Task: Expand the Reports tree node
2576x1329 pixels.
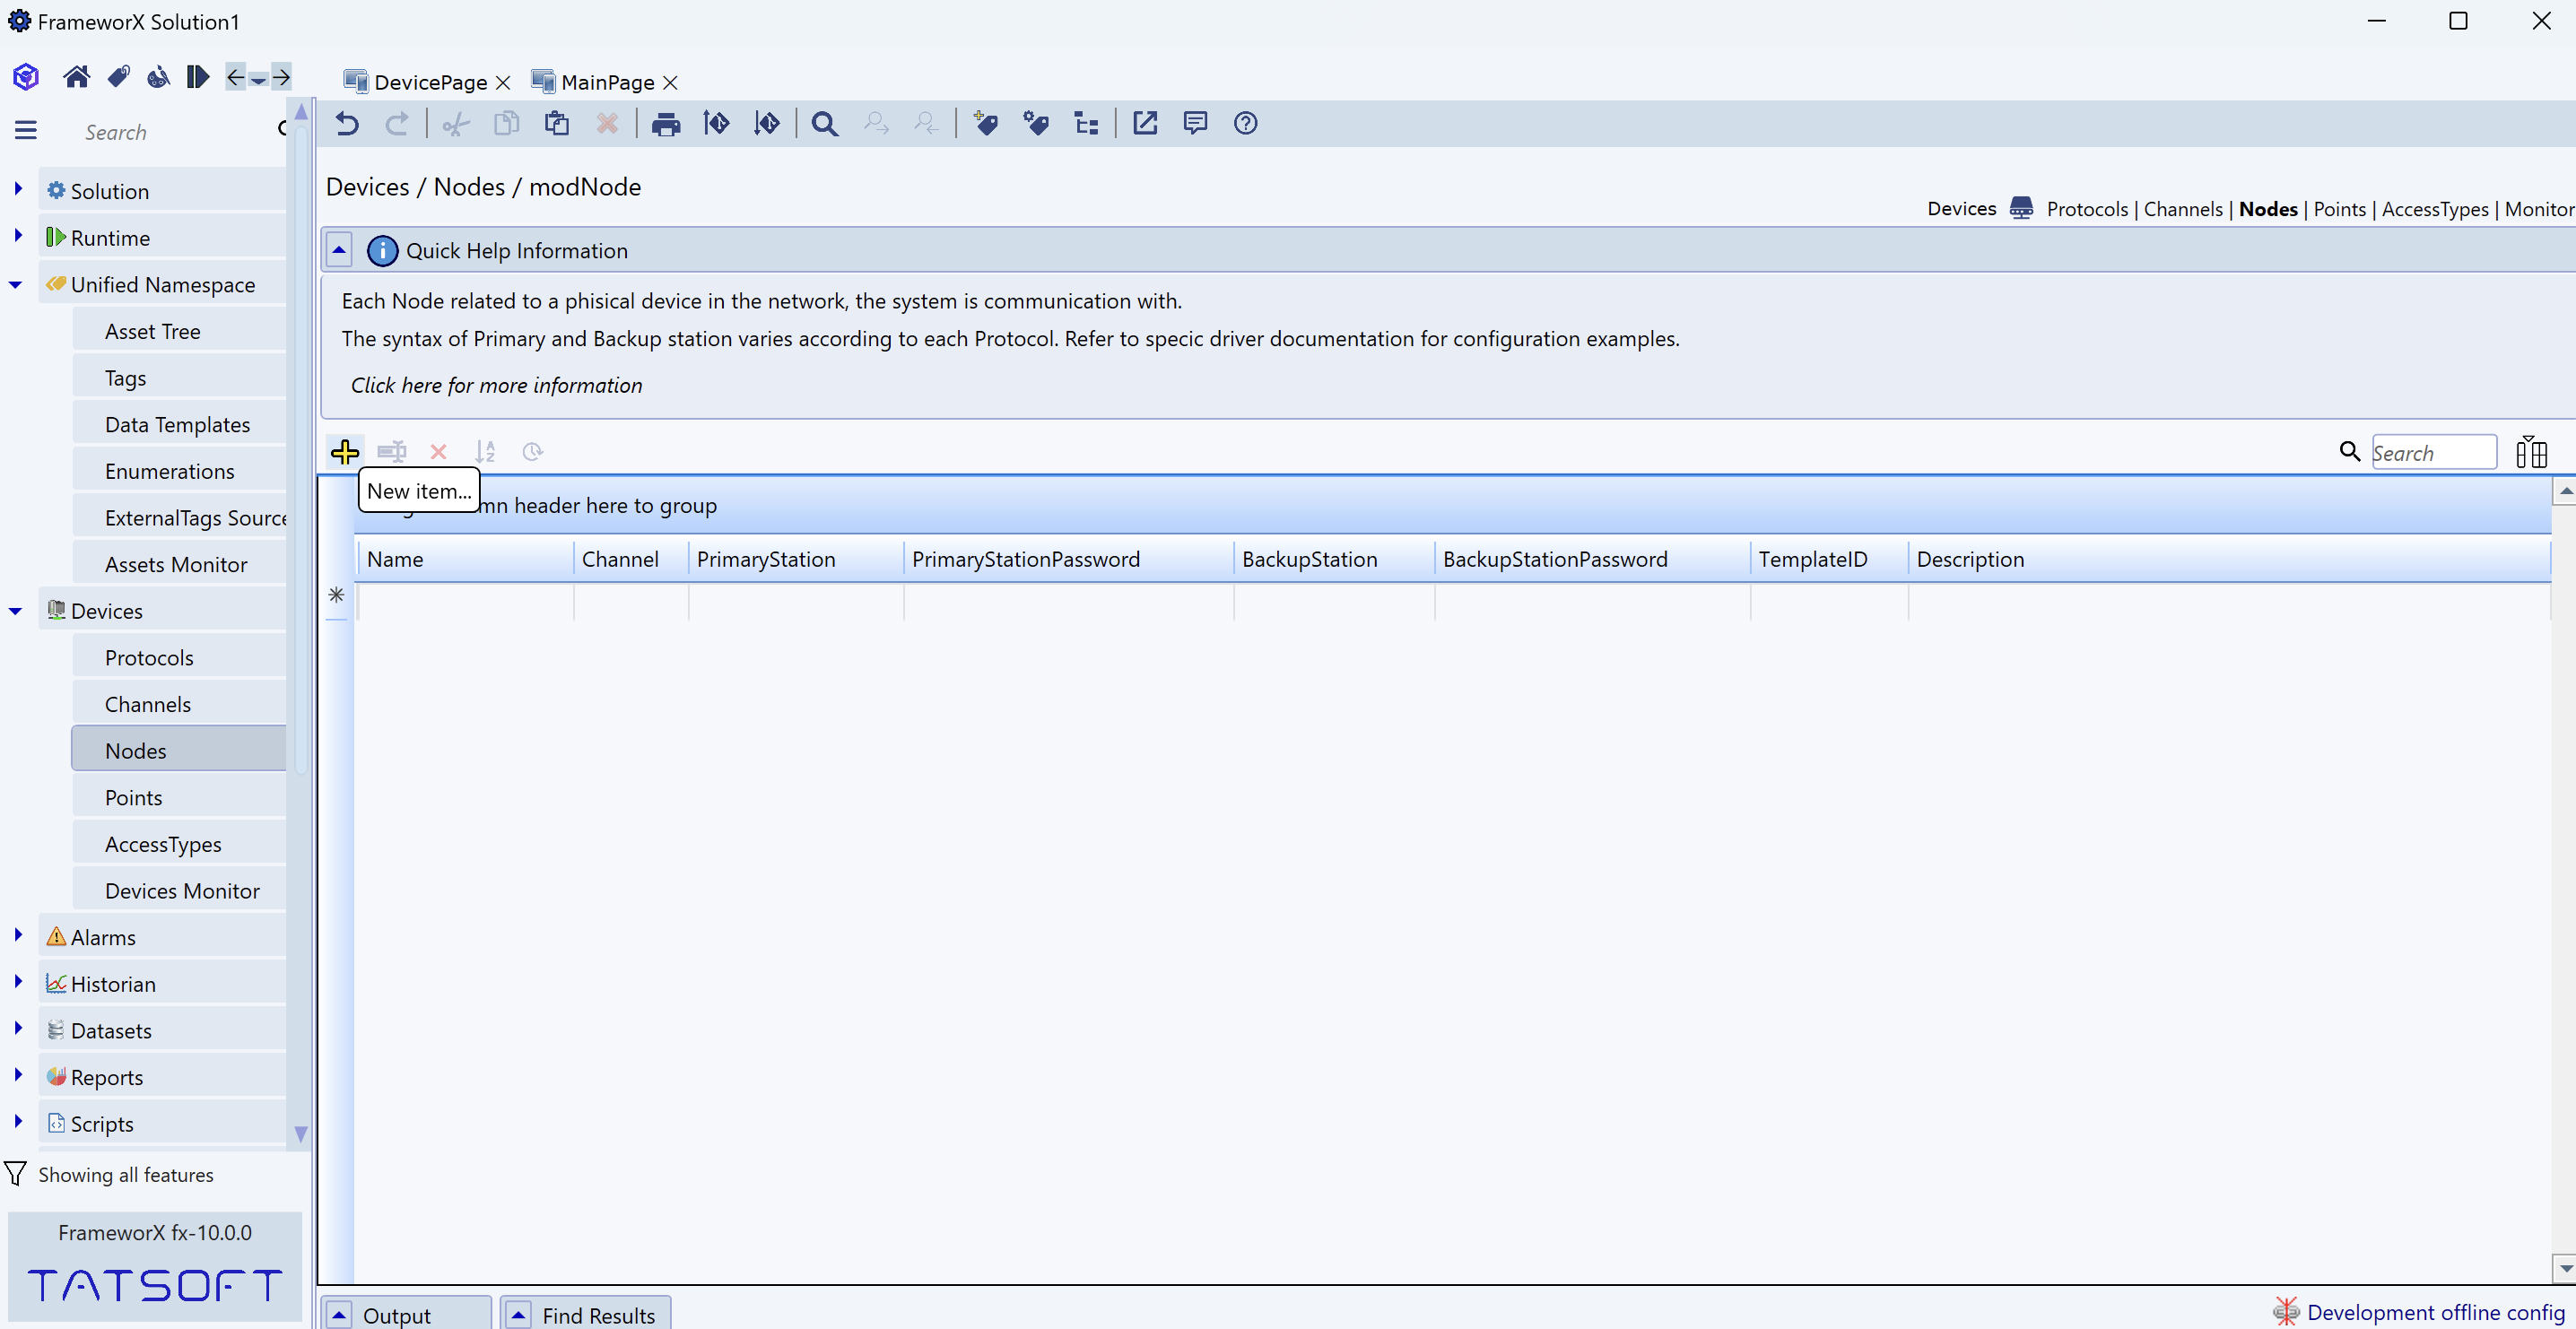Action: pos(18,1075)
